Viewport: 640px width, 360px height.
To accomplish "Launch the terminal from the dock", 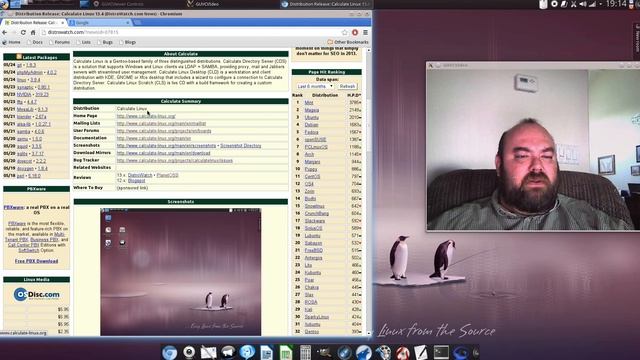I will [x=441, y=352].
